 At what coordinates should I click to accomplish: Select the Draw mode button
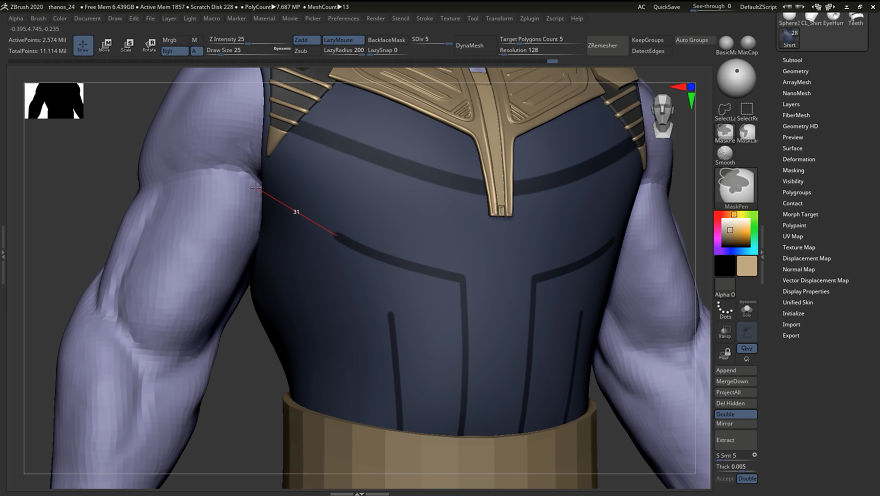pyautogui.click(x=83, y=45)
